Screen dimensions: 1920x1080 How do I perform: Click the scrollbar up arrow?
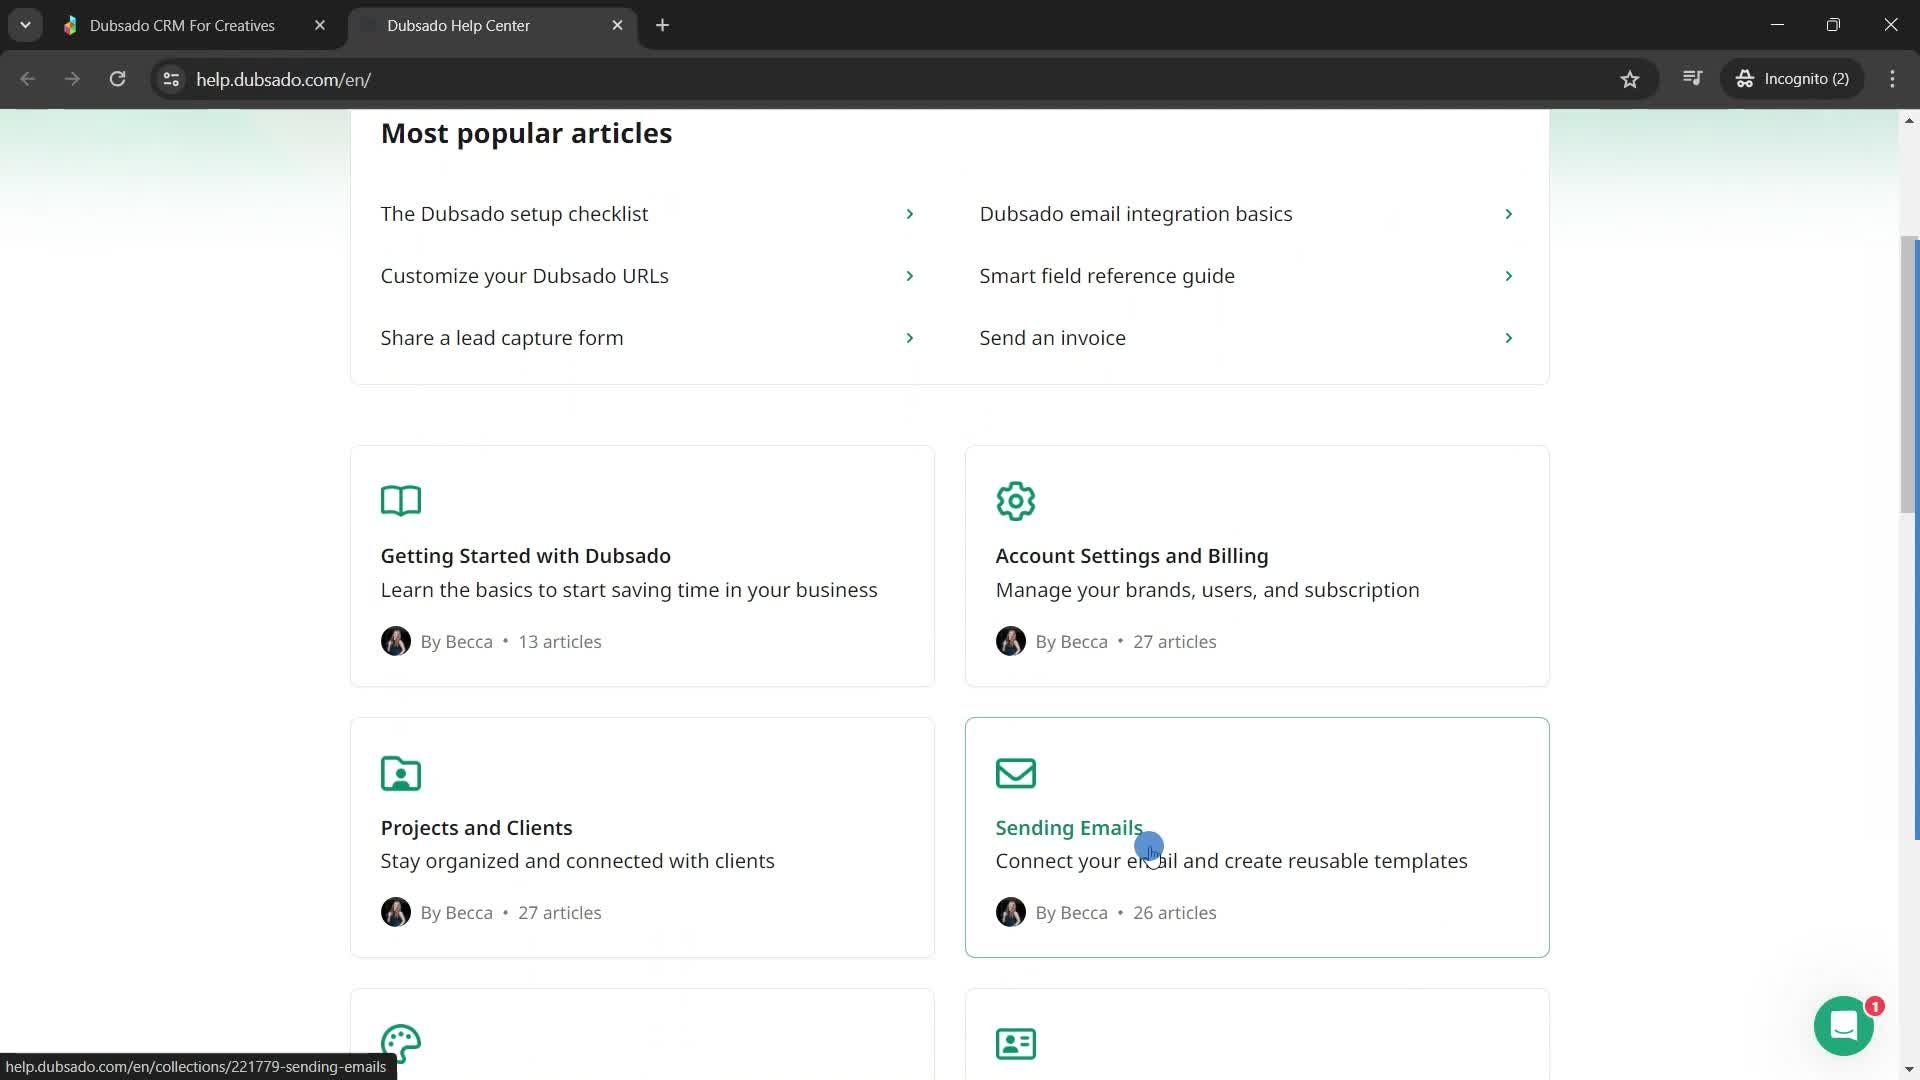[1908, 121]
